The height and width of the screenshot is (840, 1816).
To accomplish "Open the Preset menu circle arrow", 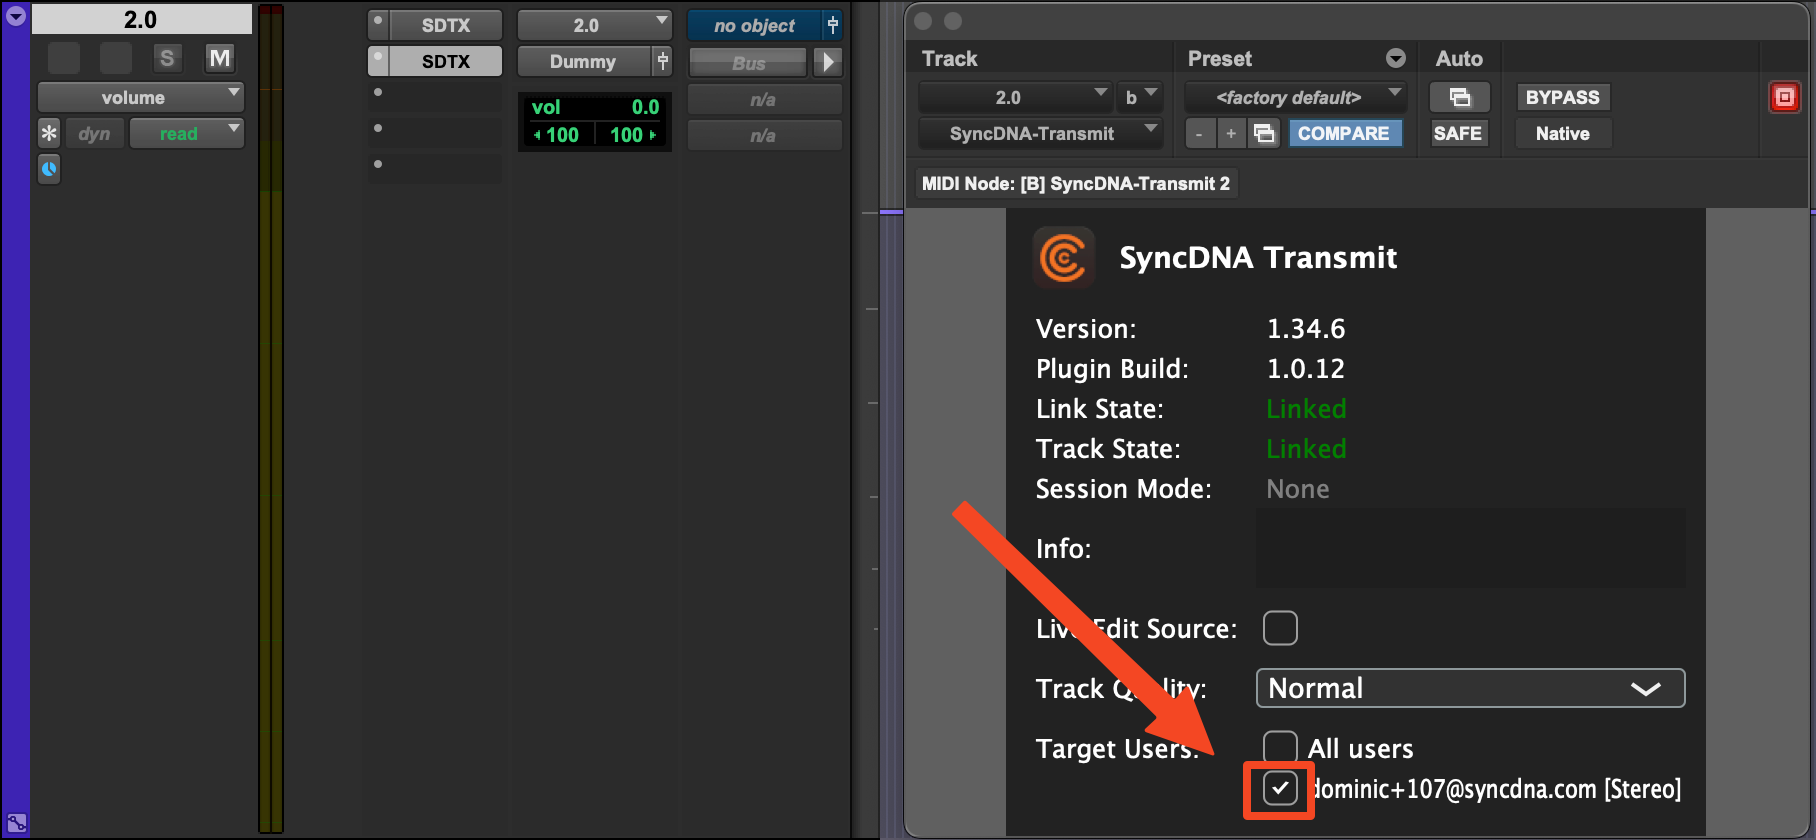I will pos(1396,59).
